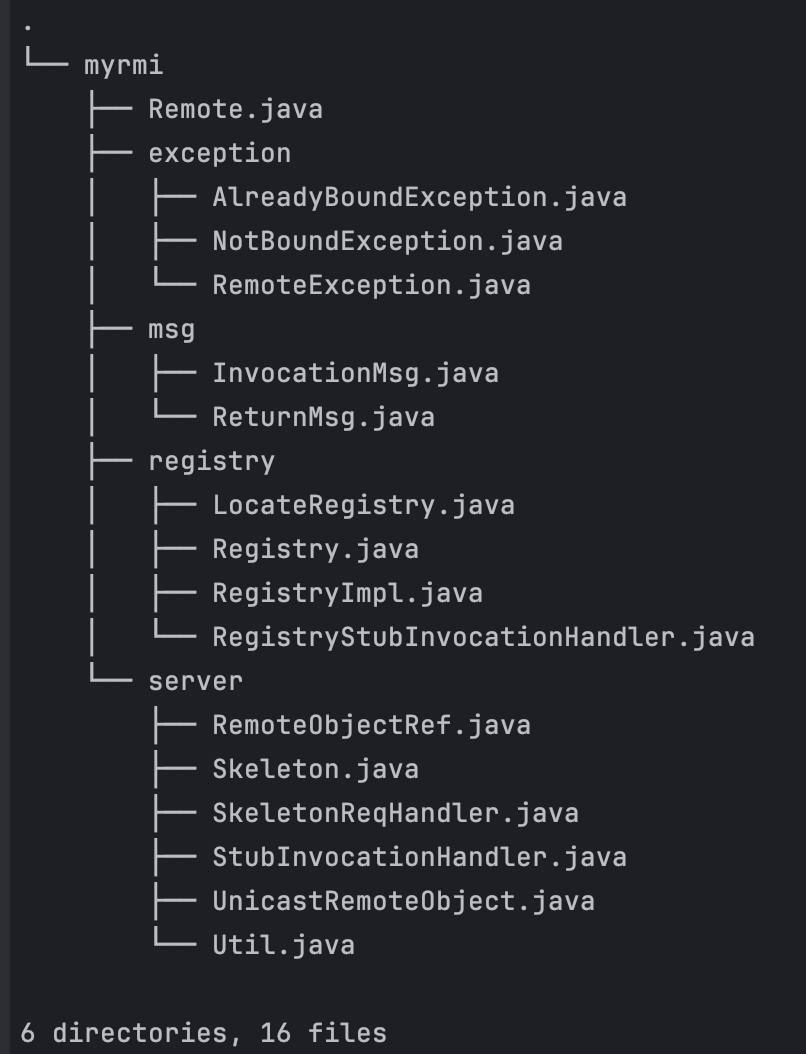
Task: Select RegistryStubInvocationHandler.java file
Action: (x=483, y=637)
